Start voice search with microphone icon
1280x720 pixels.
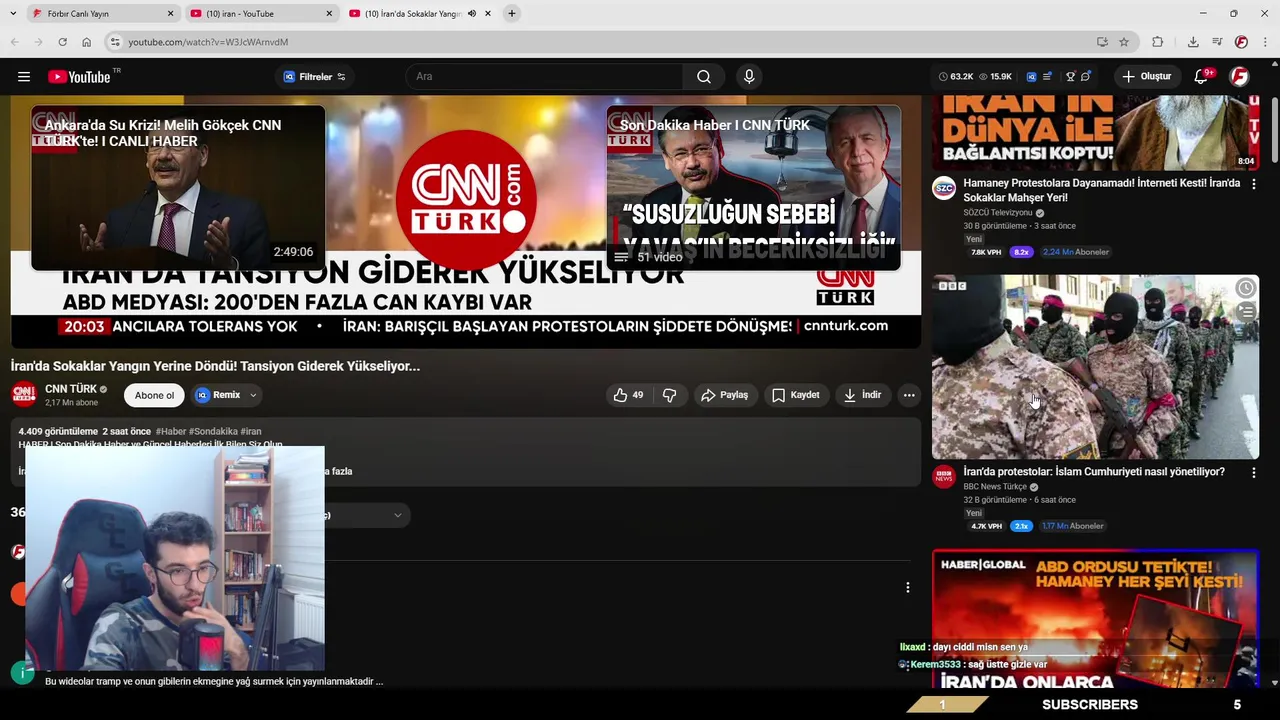[749, 77]
